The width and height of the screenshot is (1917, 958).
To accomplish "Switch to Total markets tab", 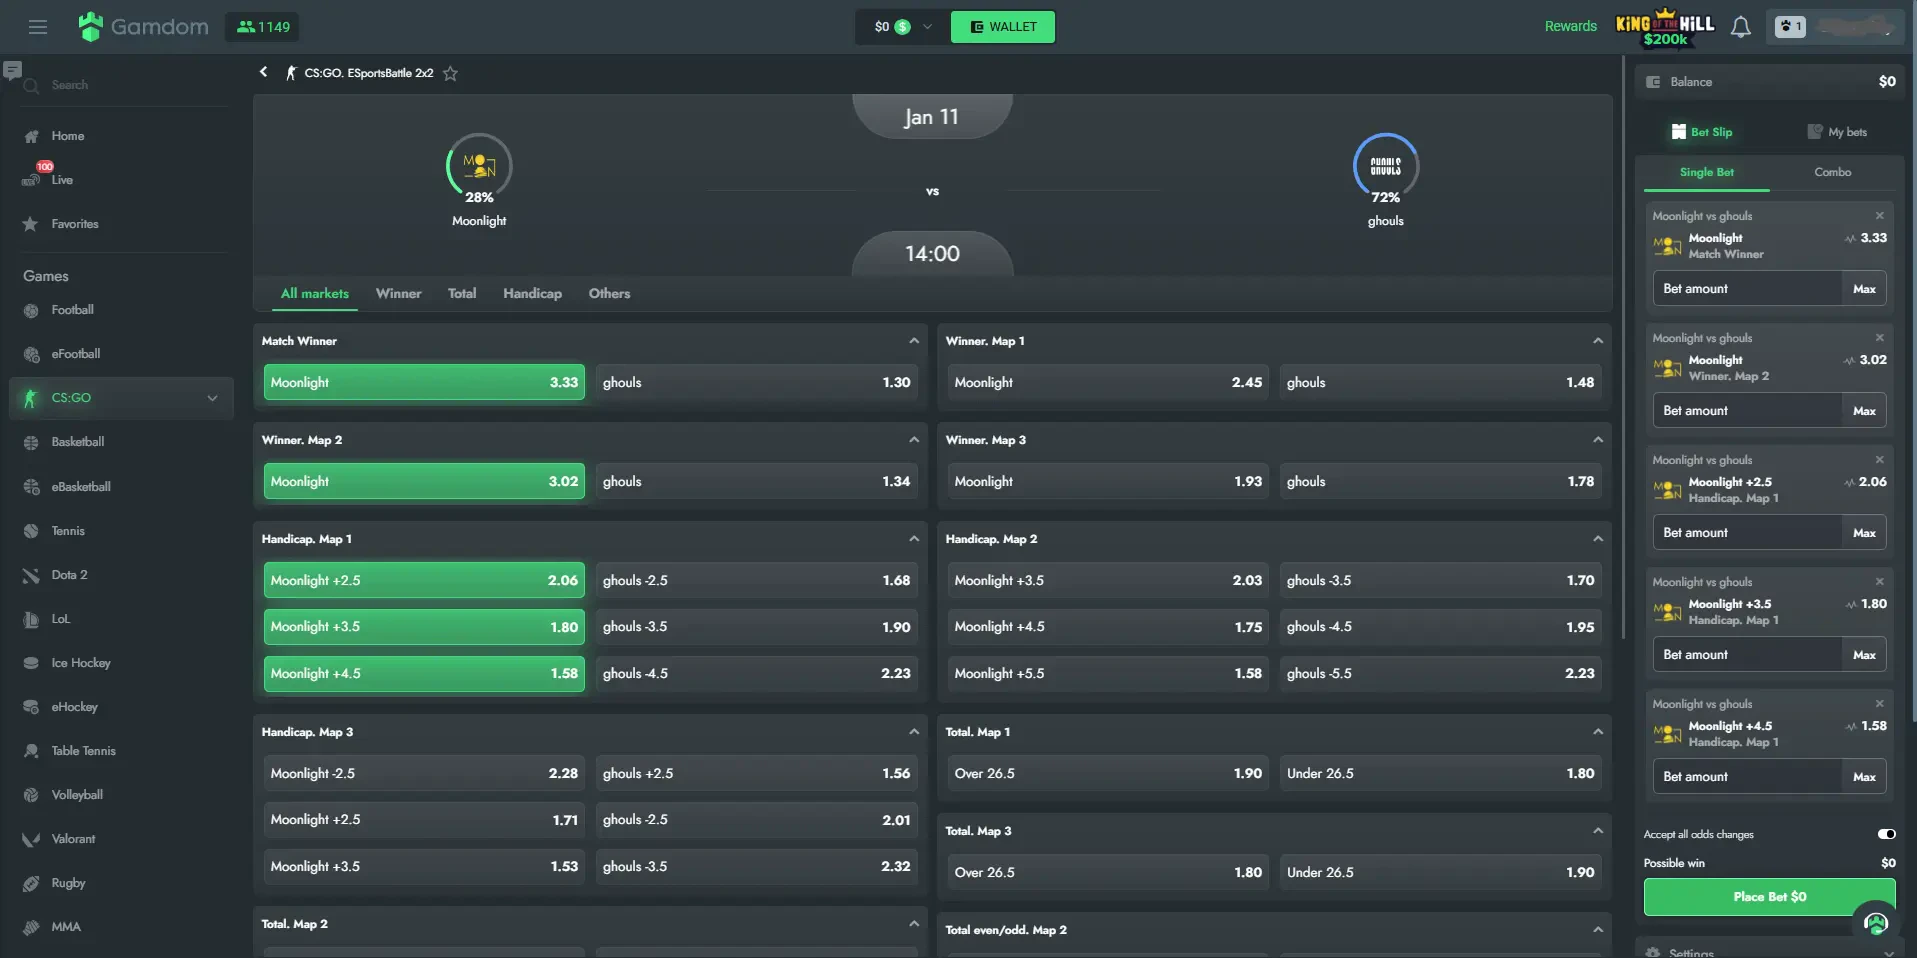I will click(x=462, y=293).
